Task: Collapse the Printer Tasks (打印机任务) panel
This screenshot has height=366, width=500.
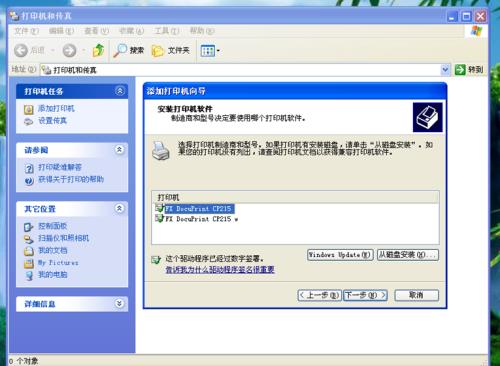Action: click(120, 91)
